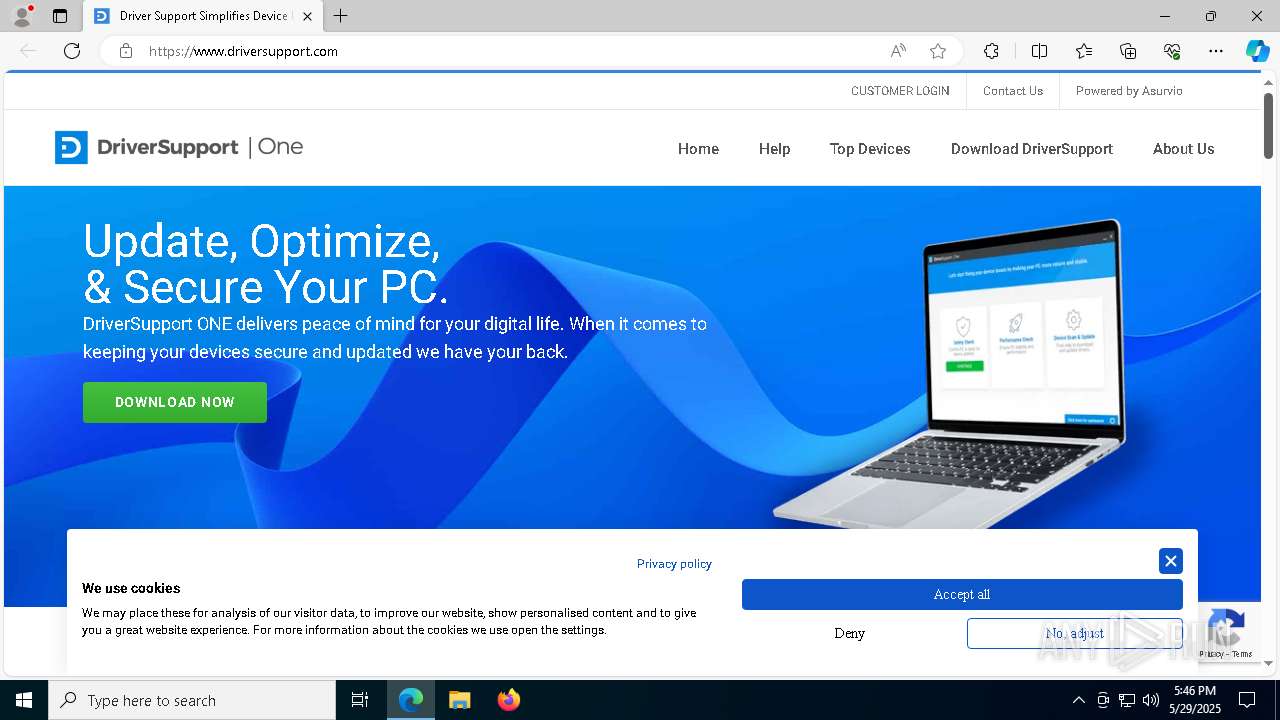Go to Home menu item
The width and height of the screenshot is (1280, 720).
pyautogui.click(x=698, y=149)
